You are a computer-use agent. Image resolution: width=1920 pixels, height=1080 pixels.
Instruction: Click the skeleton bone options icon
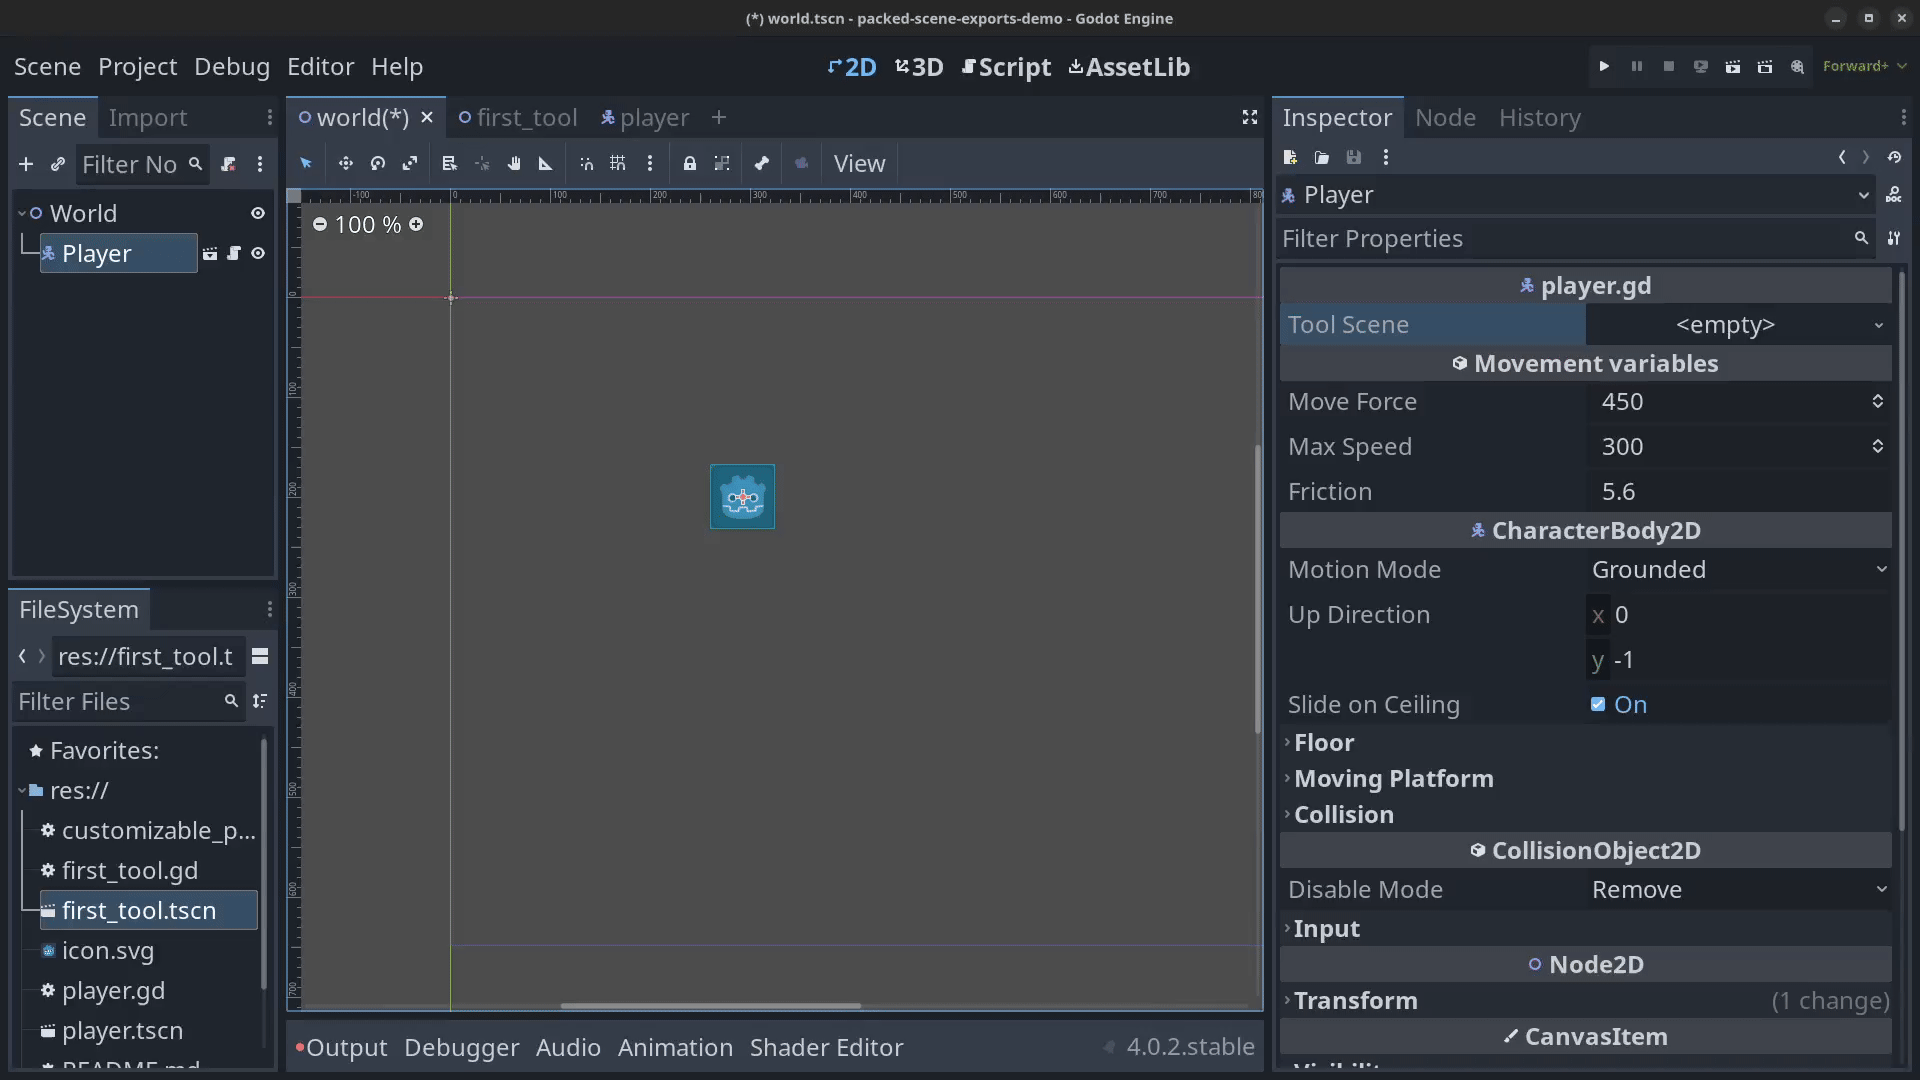point(762,164)
